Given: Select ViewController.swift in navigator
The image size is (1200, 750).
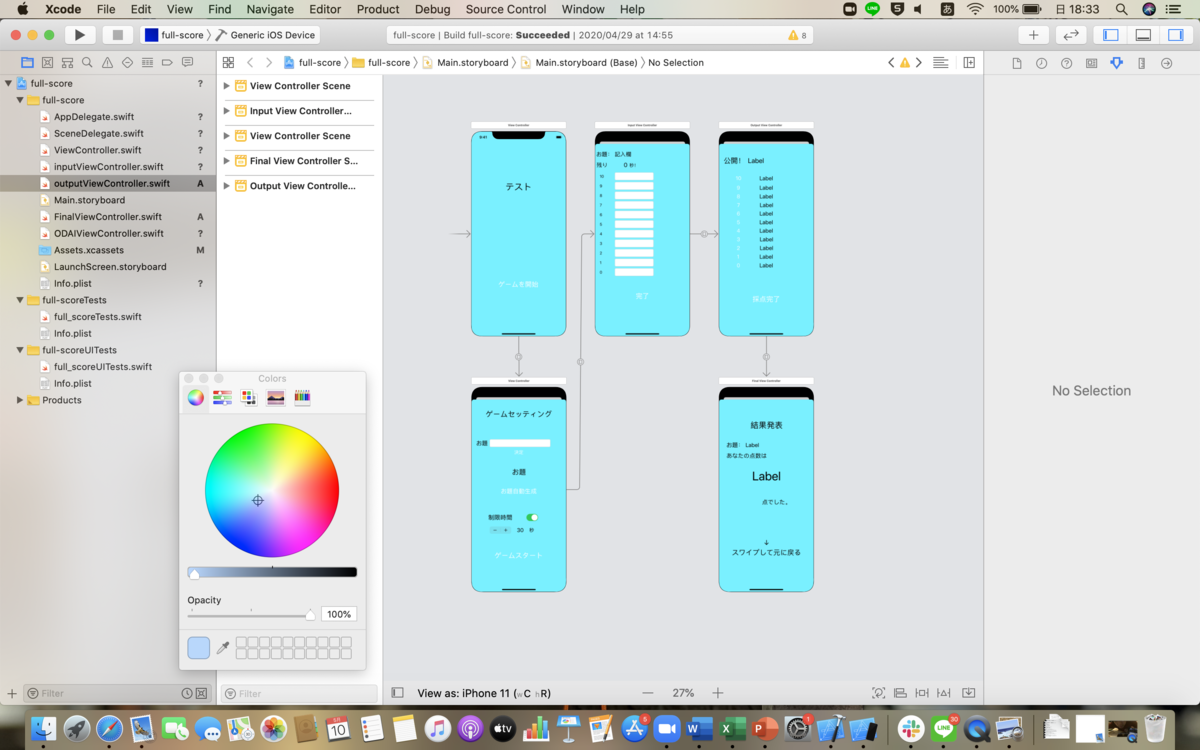Looking at the screenshot, I should coord(97,150).
